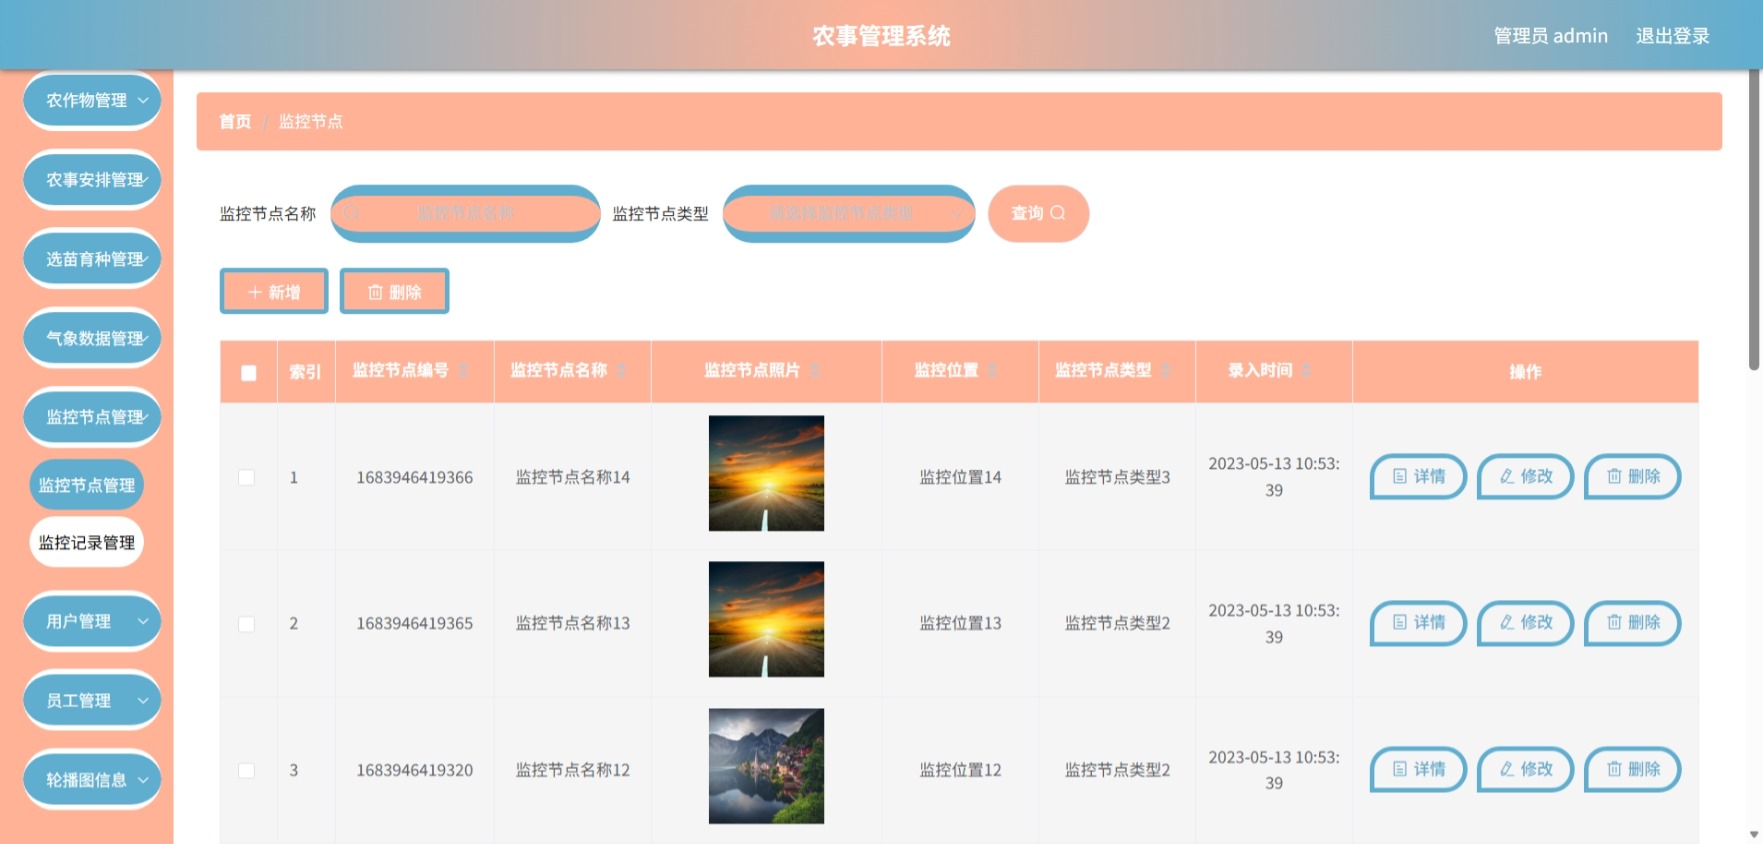Click the sort icon beside 监控节点类型 header
The height and width of the screenshot is (844, 1763).
click(x=1166, y=371)
